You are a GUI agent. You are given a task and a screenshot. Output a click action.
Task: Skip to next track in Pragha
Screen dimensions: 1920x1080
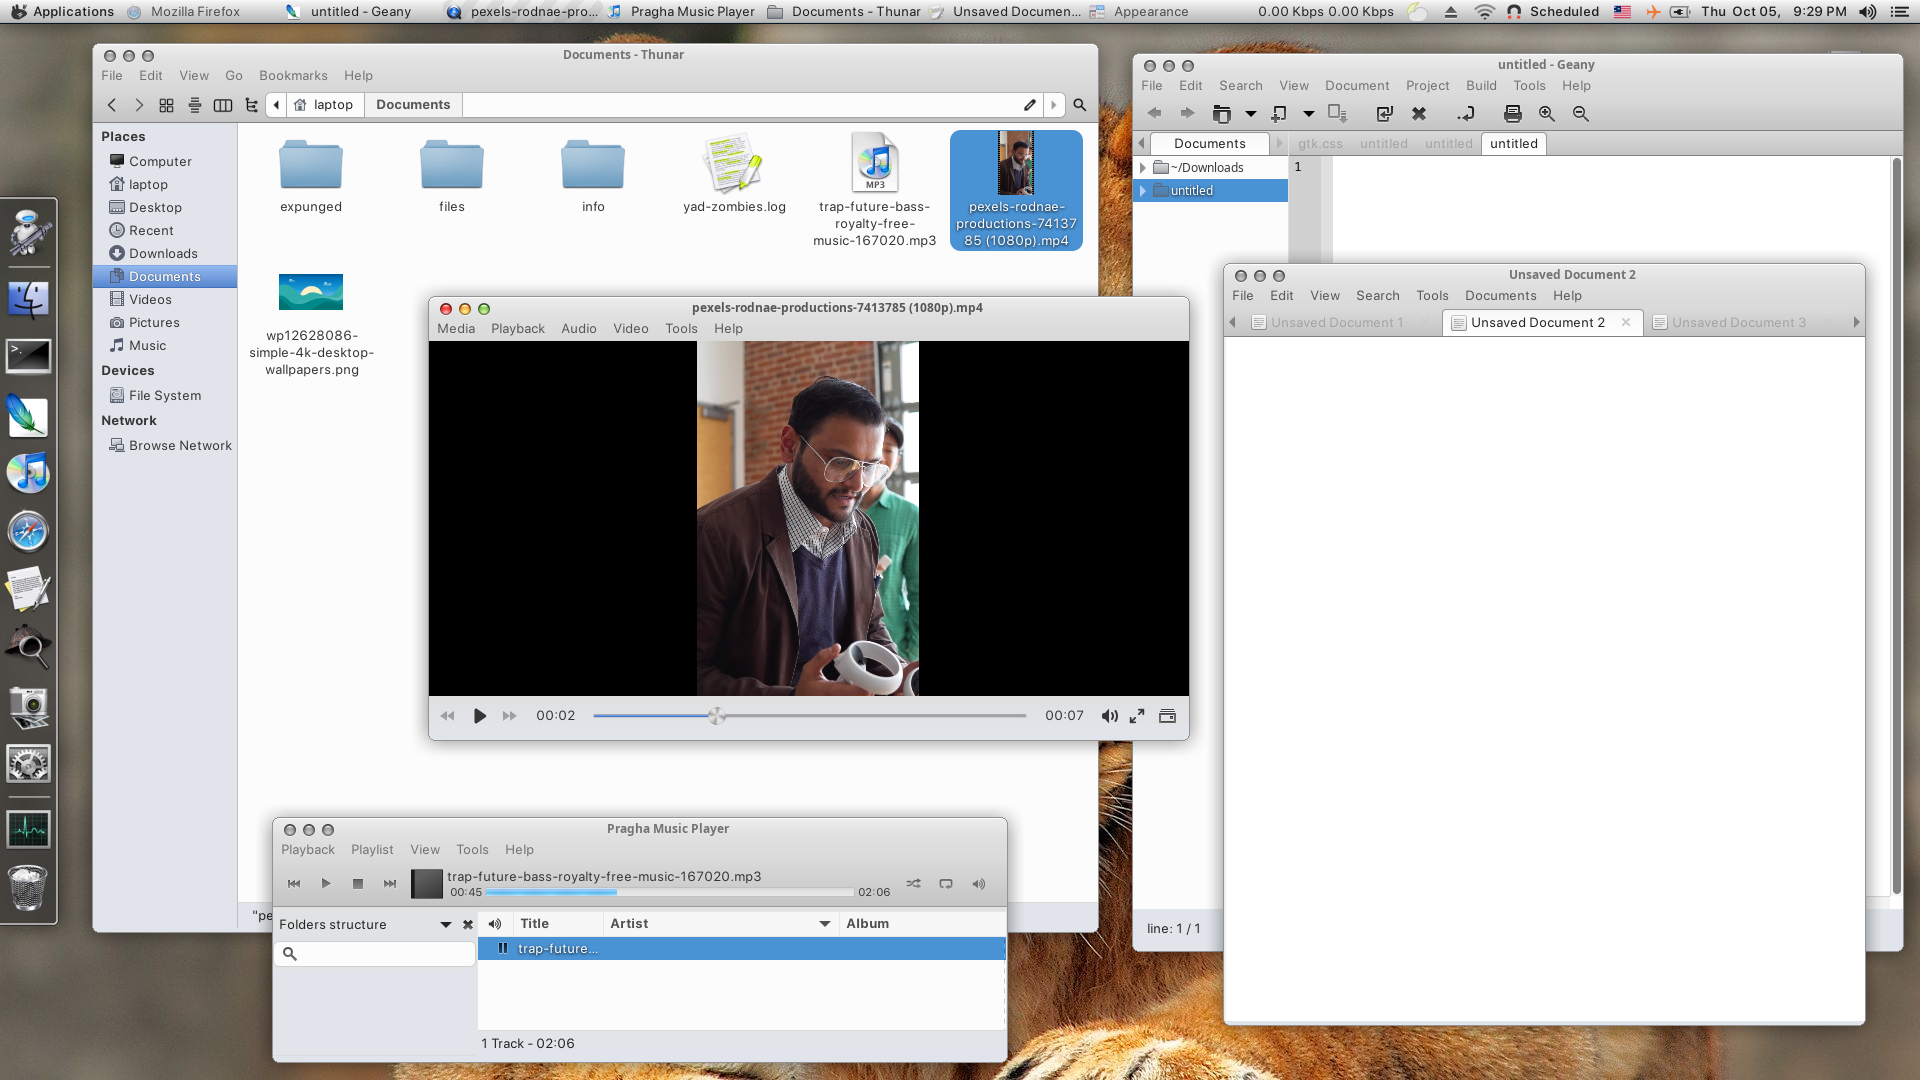[x=390, y=884]
